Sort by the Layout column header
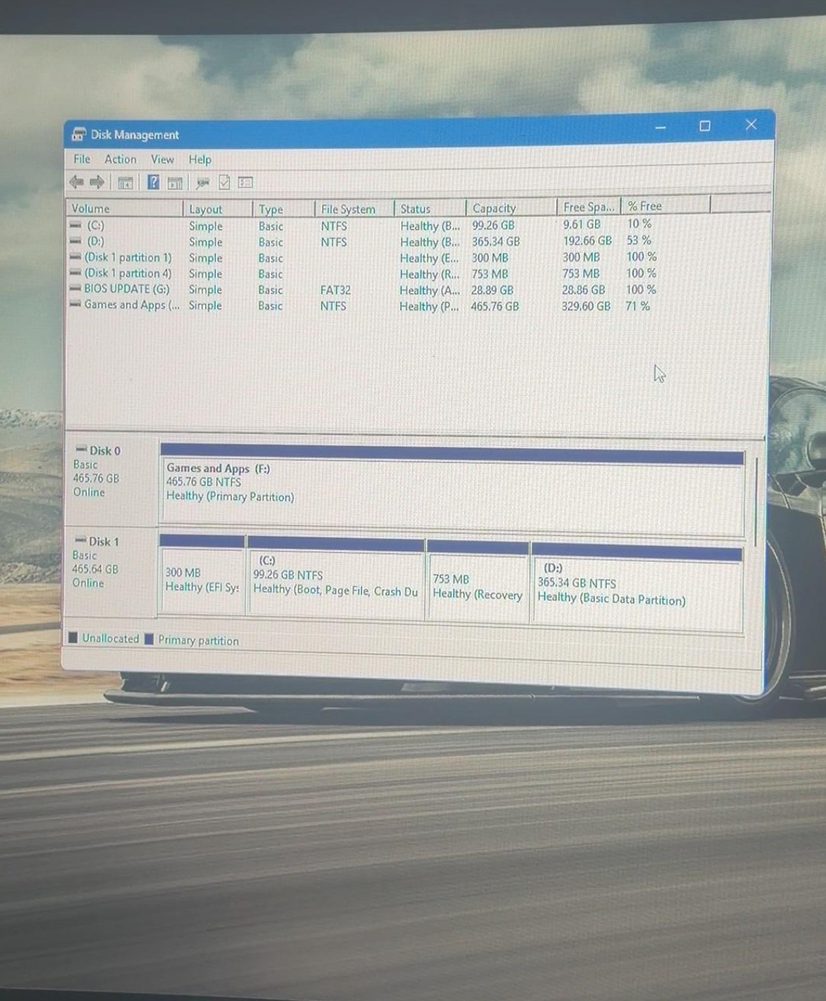Image resolution: width=826 pixels, height=1001 pixels. coord(218,209)
